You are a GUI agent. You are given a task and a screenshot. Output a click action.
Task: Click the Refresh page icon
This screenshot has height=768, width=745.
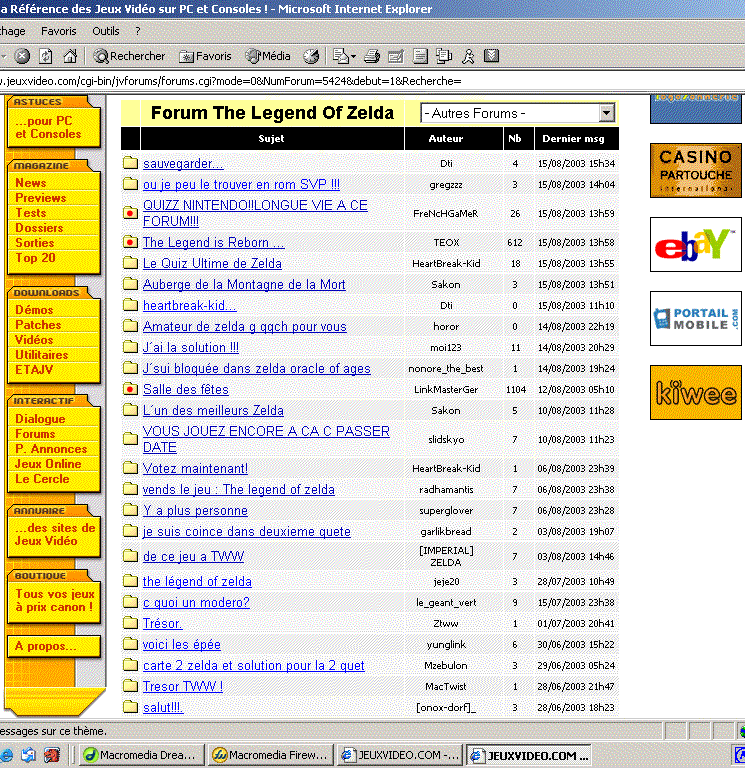coord(46,56)
